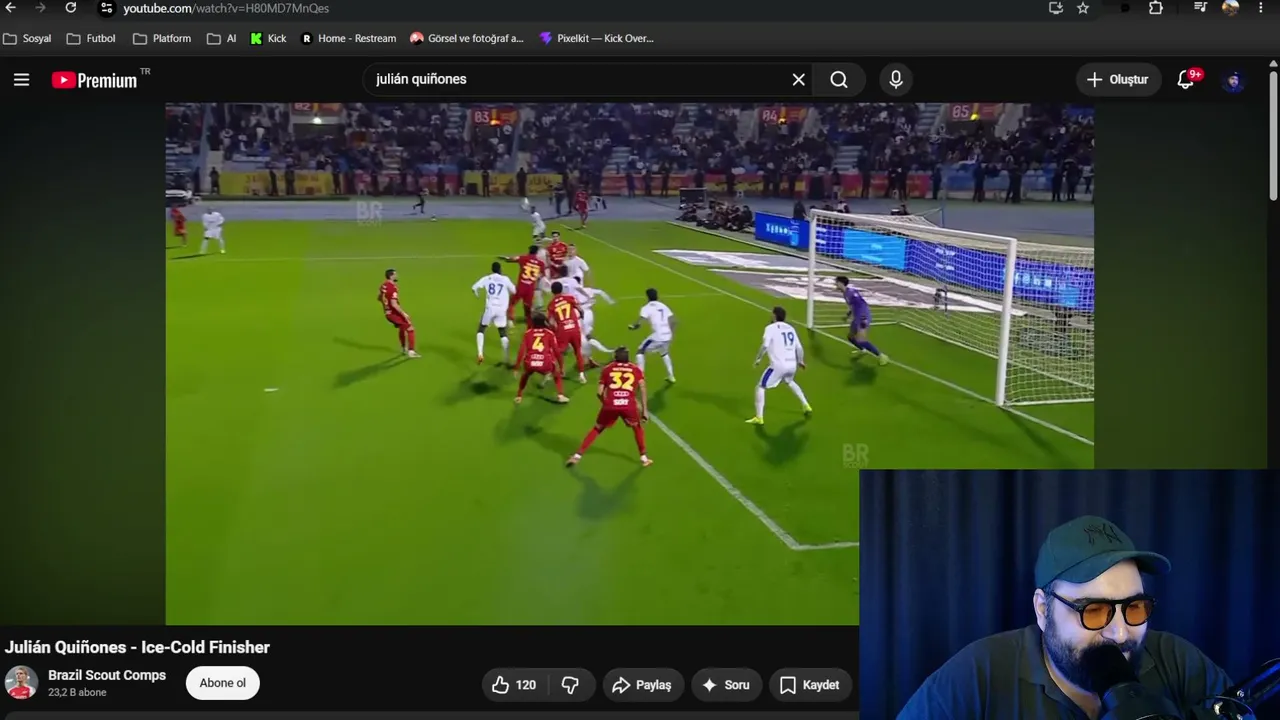Screen dimensions: 1280x720
Task: Go back with the browser back arrow
Action: click(x=11, y=8)
